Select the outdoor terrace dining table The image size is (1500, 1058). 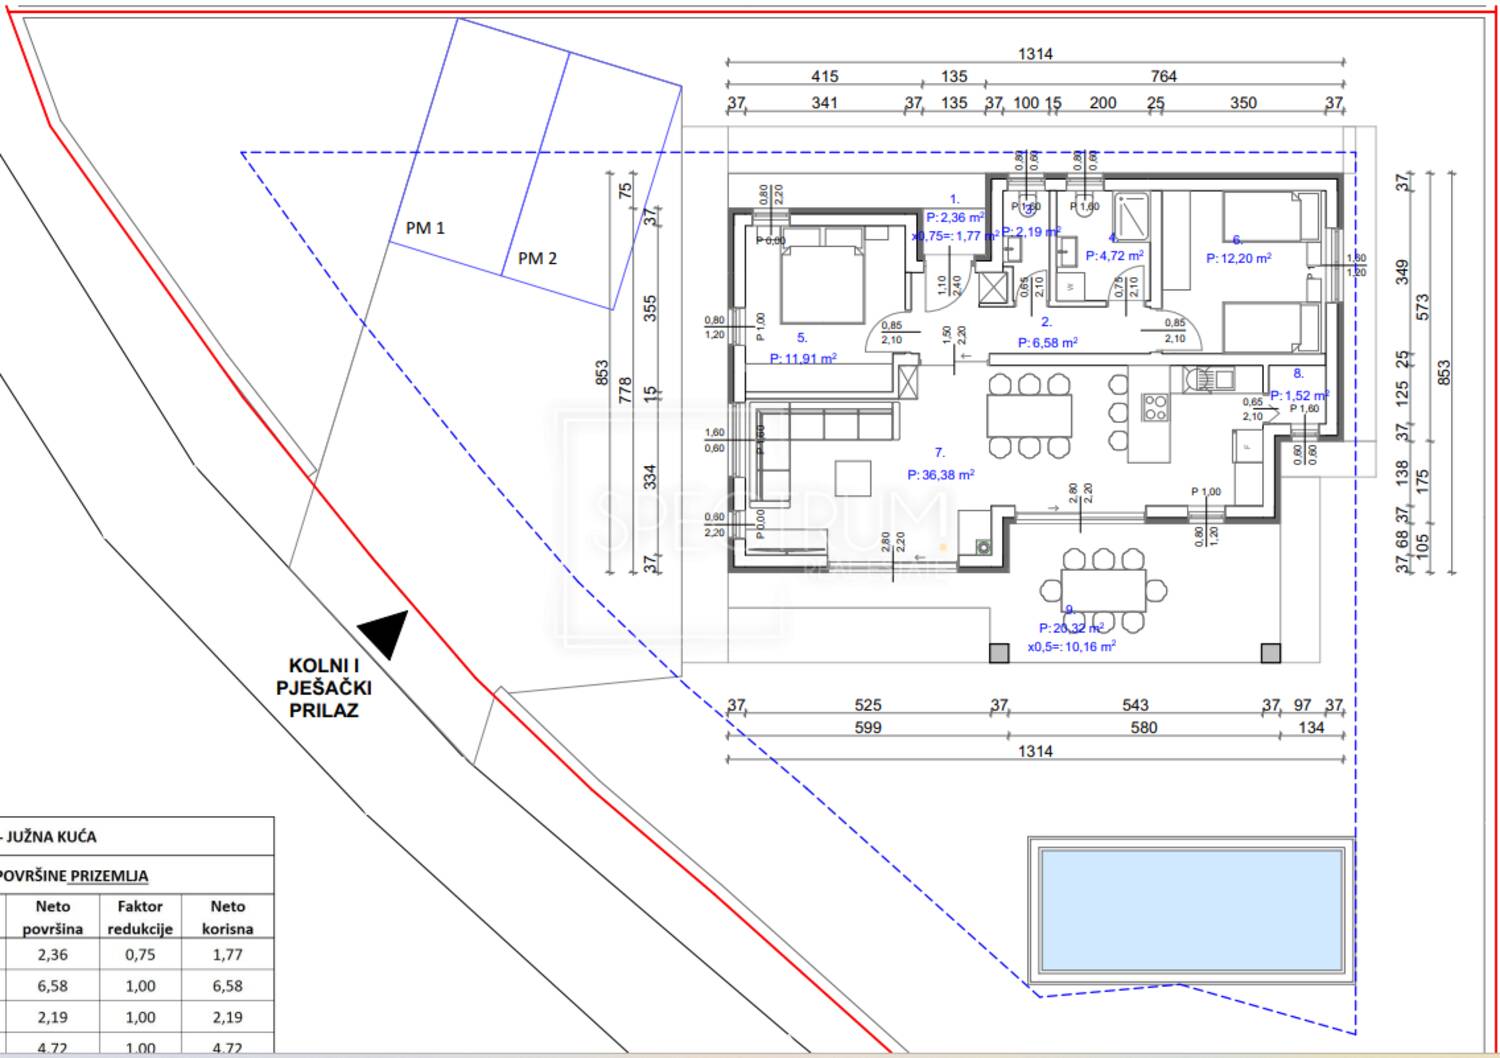pos(1103,590)
